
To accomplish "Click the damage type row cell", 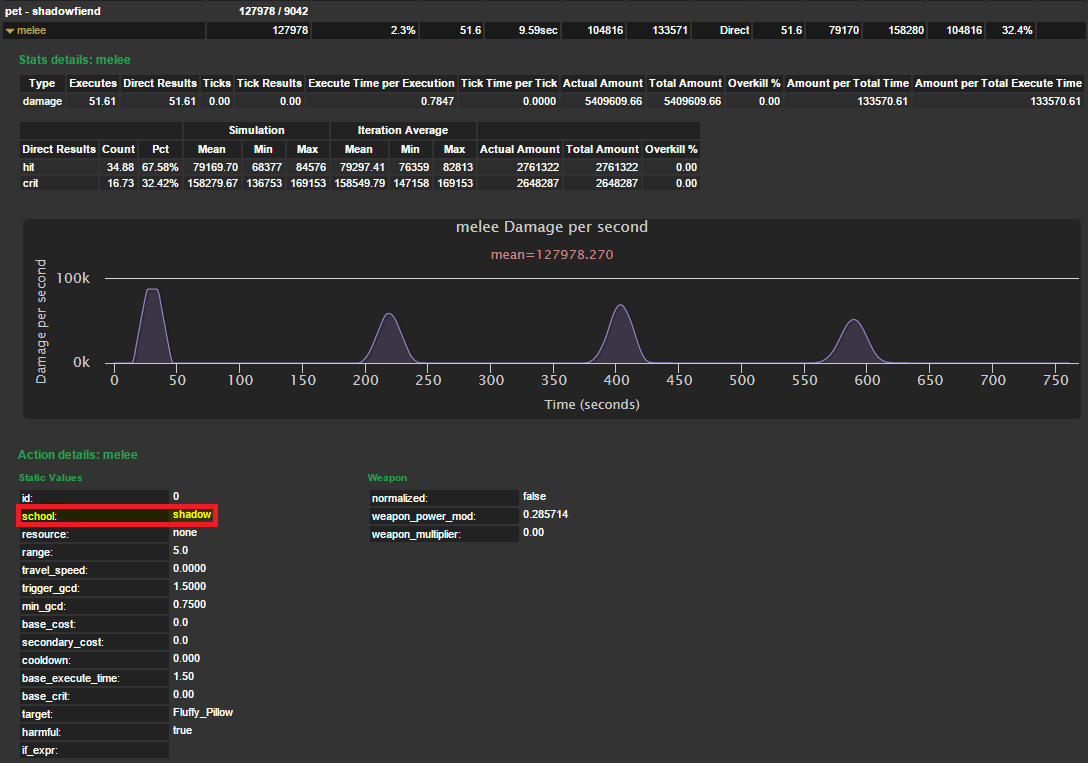I will (x=42, y=101).
